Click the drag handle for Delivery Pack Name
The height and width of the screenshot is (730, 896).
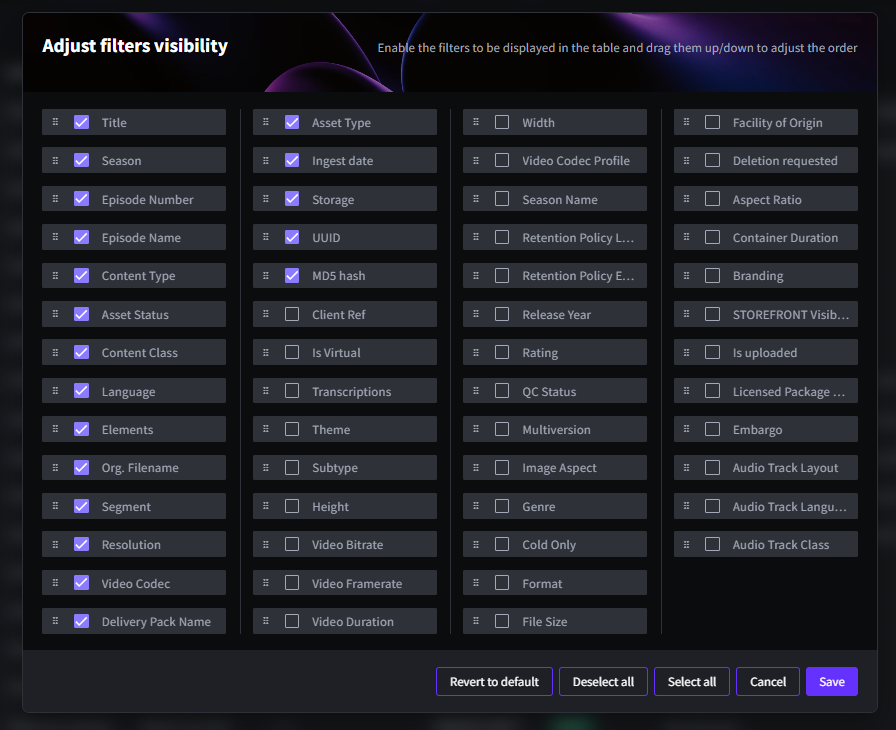click(x=55, y=620)
